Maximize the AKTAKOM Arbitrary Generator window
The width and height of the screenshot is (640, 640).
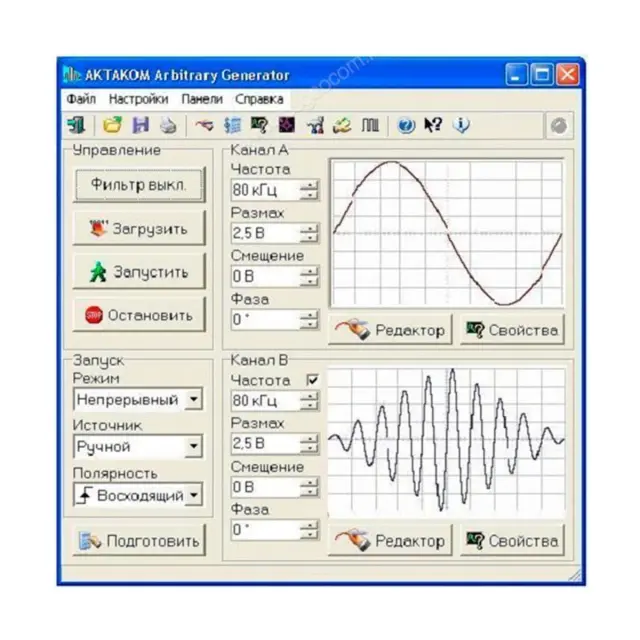click(x=542, y=74)
